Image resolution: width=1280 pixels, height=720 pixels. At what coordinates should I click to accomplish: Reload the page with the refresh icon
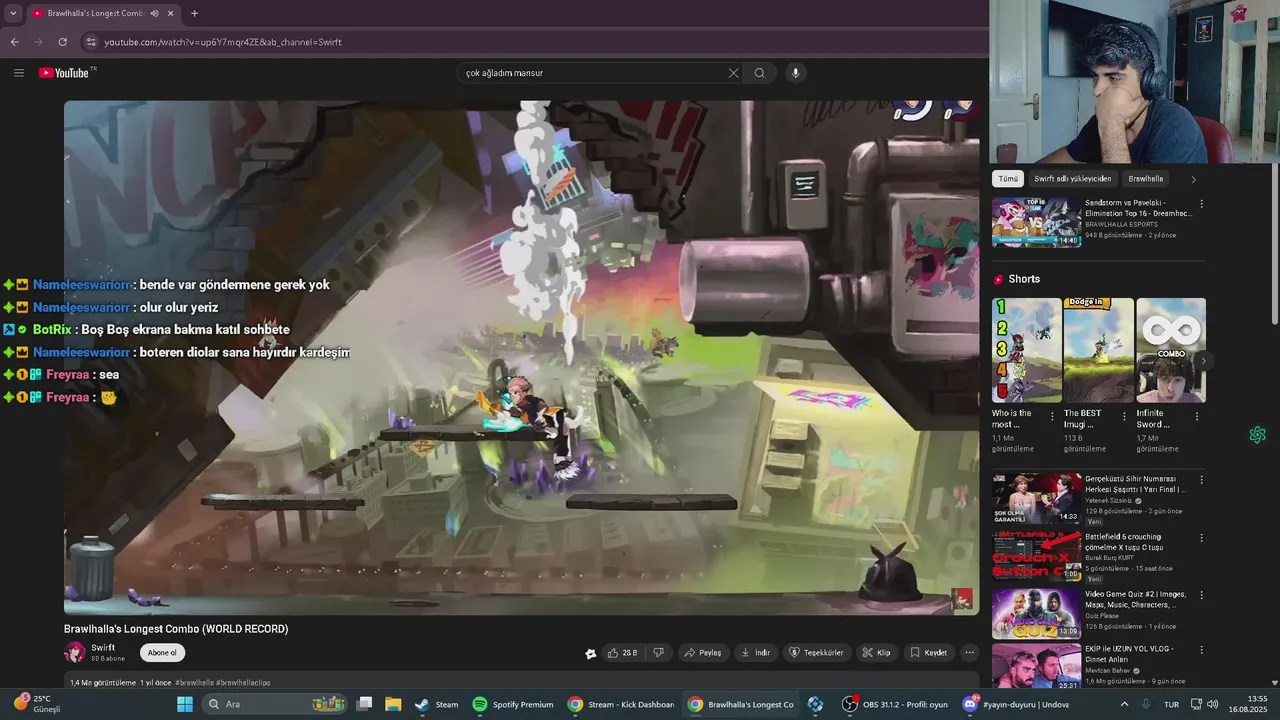pos(62,42)
